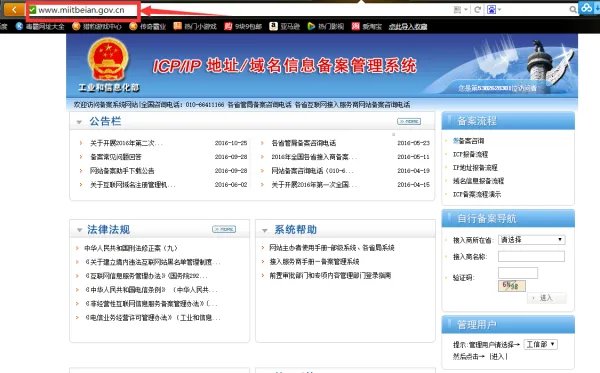The width and height of the screenshot is (600, 373).
Task: Open the 热门影视 bookmark
Action: [x=326, y=26]
